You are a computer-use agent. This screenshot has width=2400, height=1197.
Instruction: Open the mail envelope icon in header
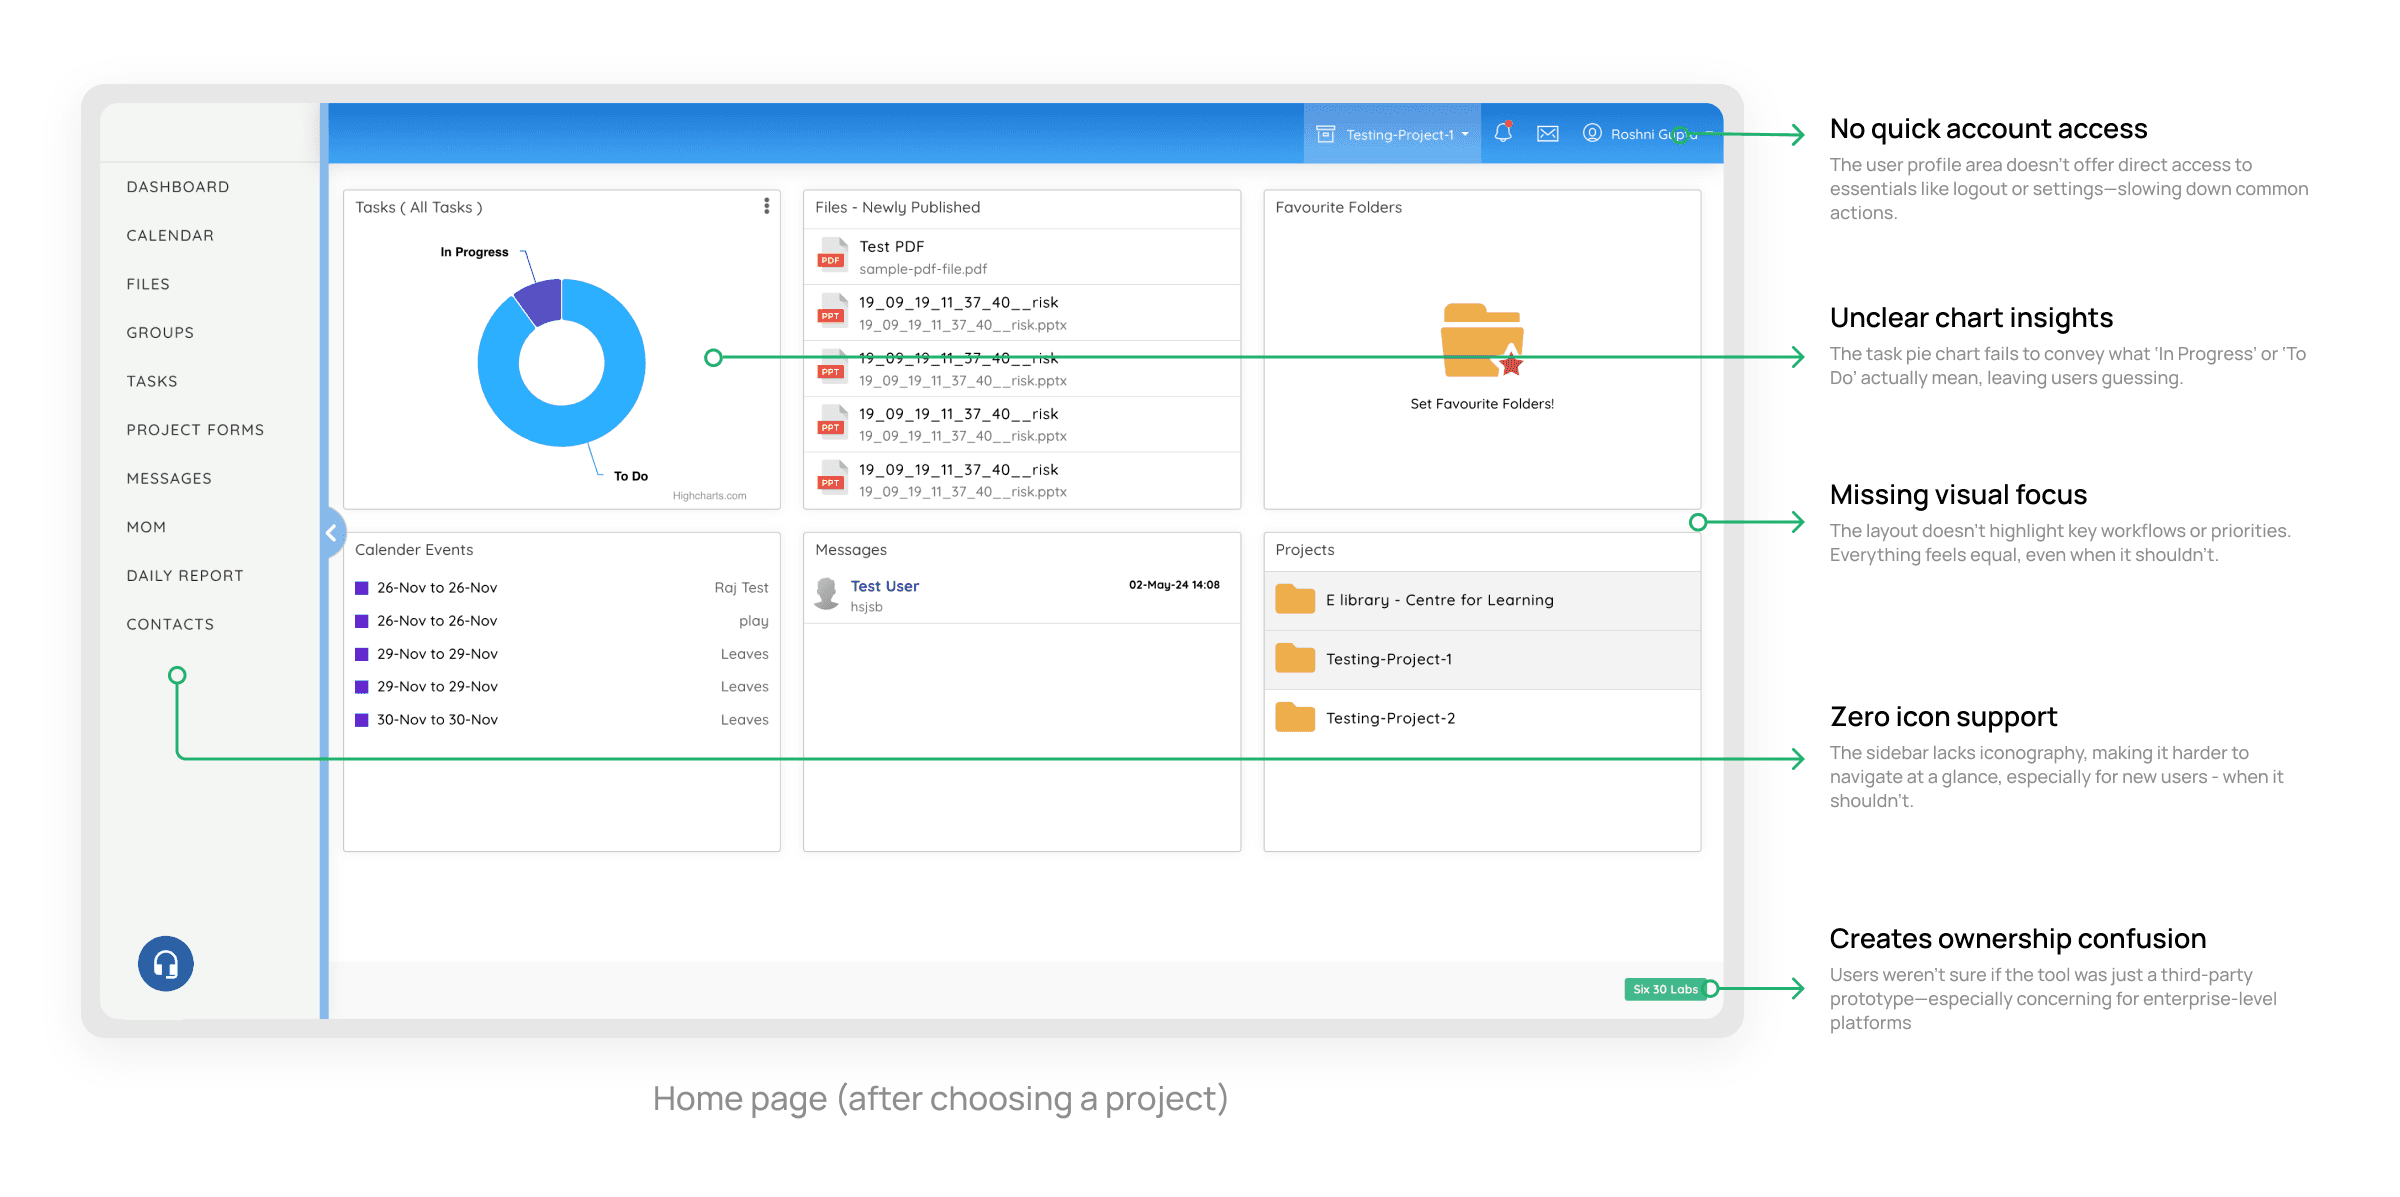pyautogui.click(x=1547, y=134)
